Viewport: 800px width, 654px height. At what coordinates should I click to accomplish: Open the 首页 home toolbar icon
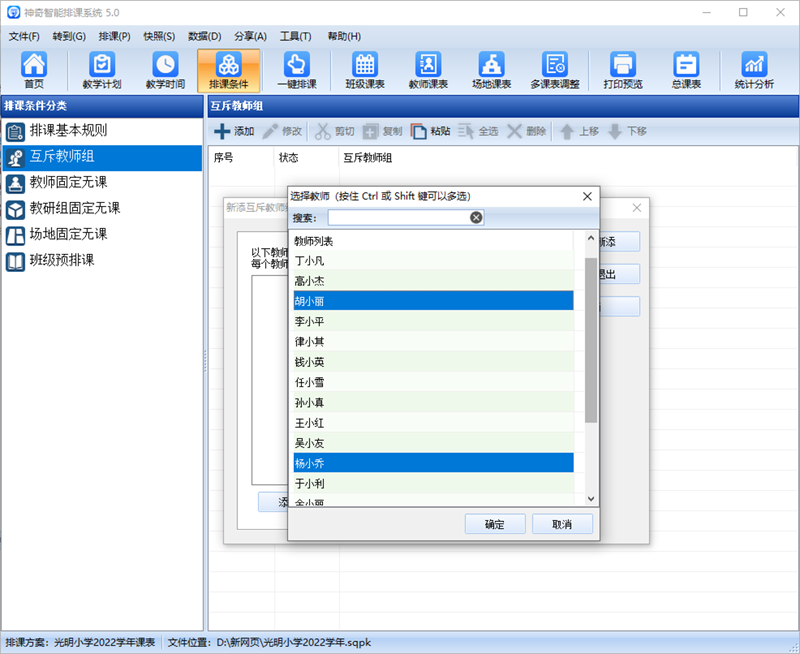tap(34, 70)
